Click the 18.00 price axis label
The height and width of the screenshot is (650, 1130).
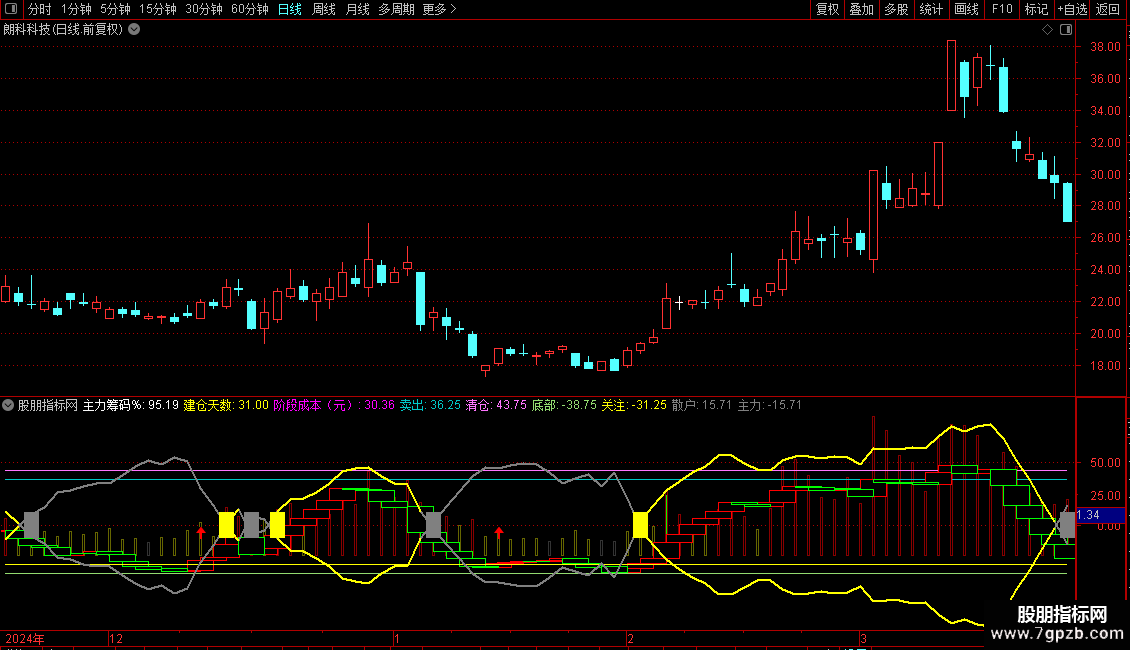click(1105, 366)
